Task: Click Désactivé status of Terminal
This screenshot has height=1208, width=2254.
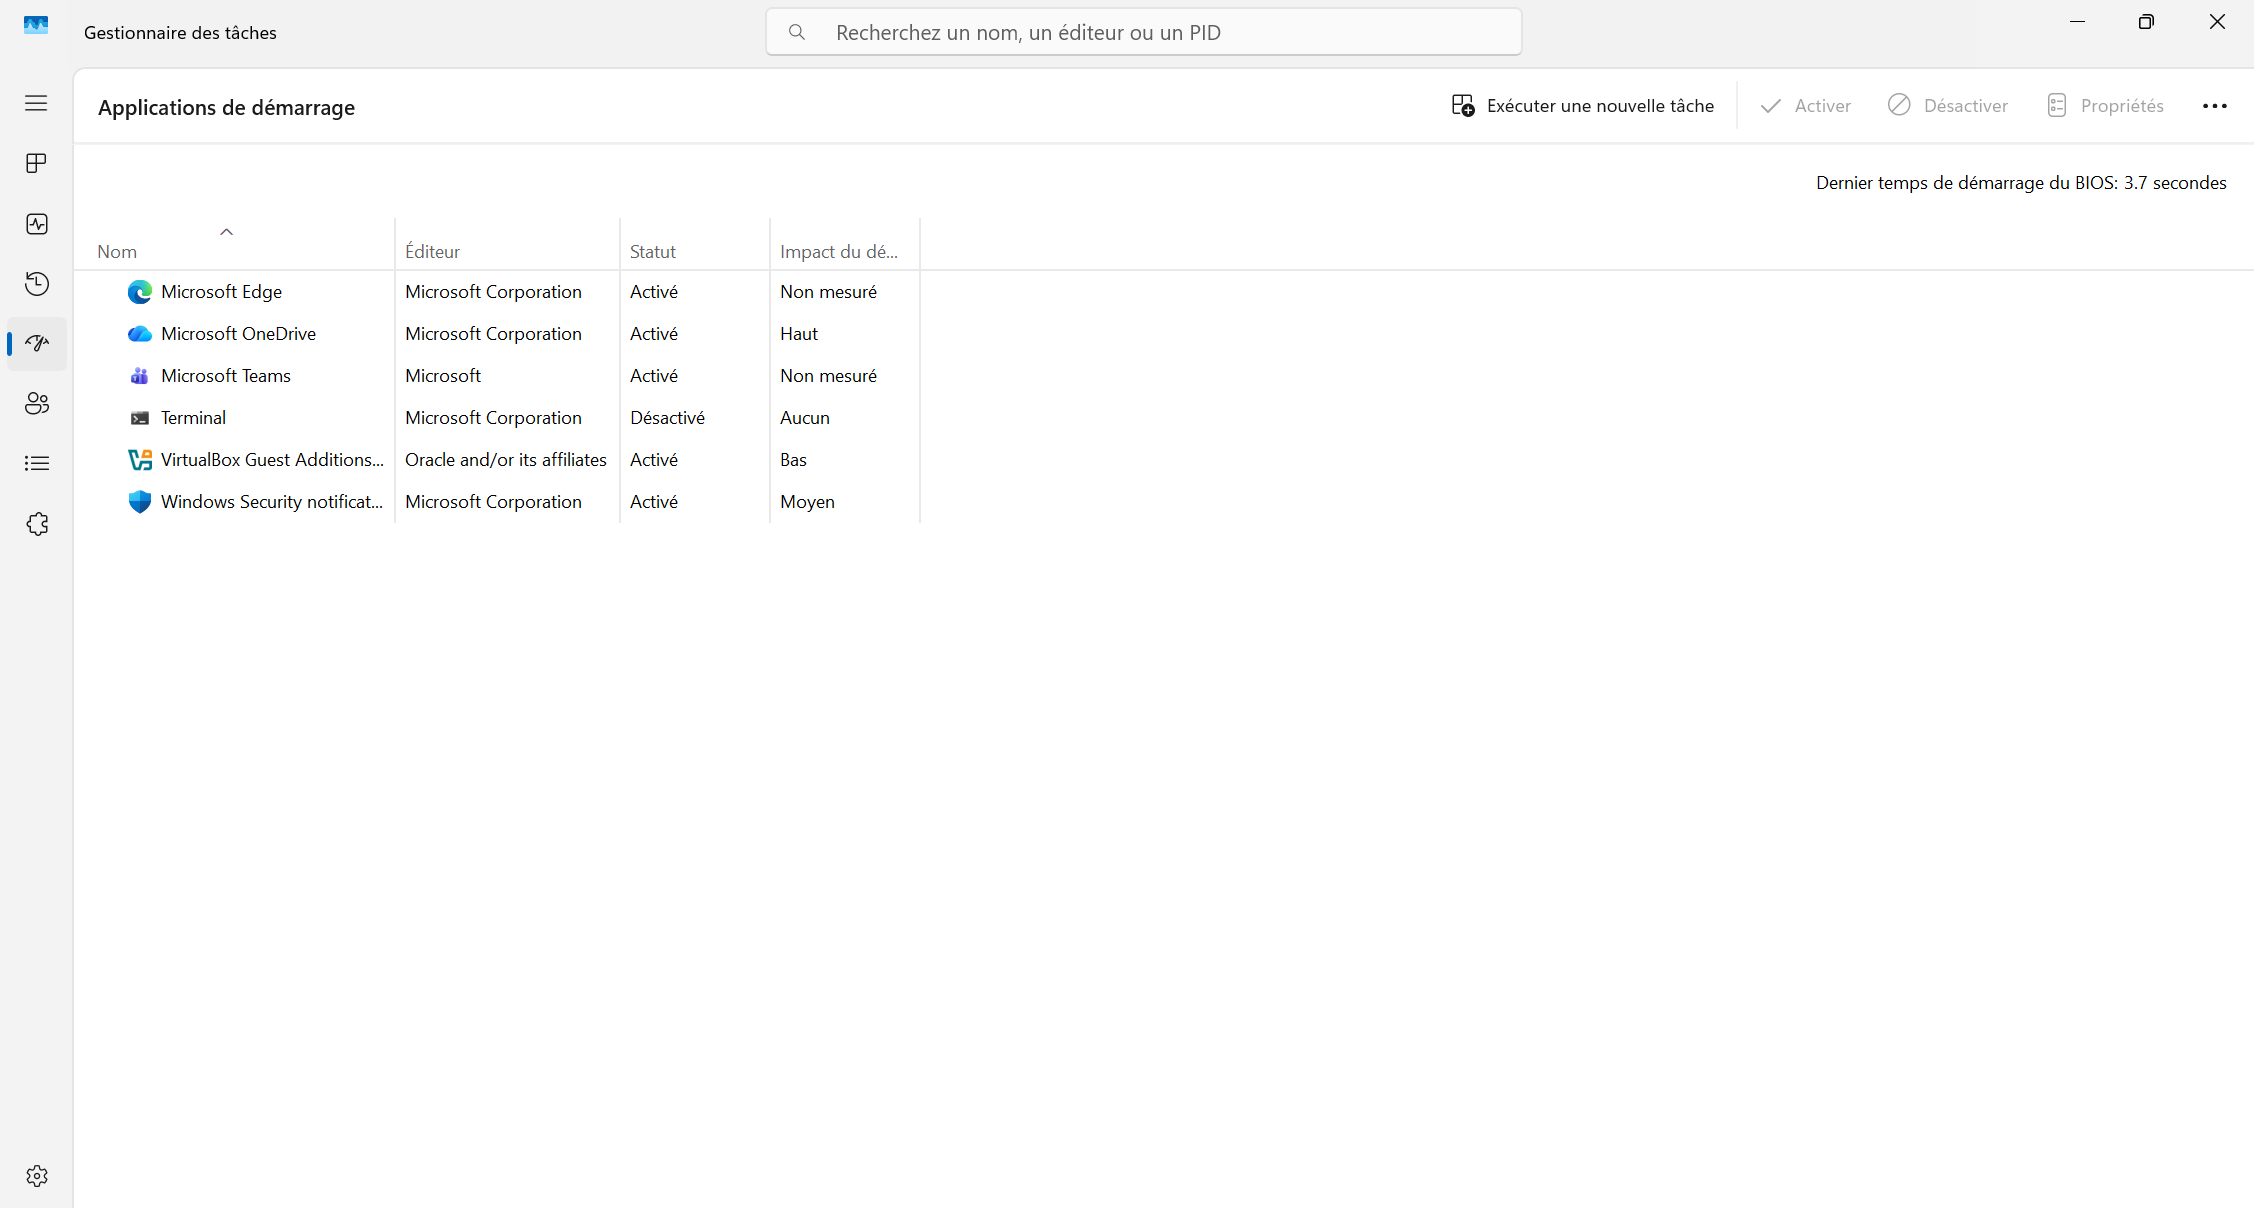Action: pyautogui.click(x=667, y=418)
